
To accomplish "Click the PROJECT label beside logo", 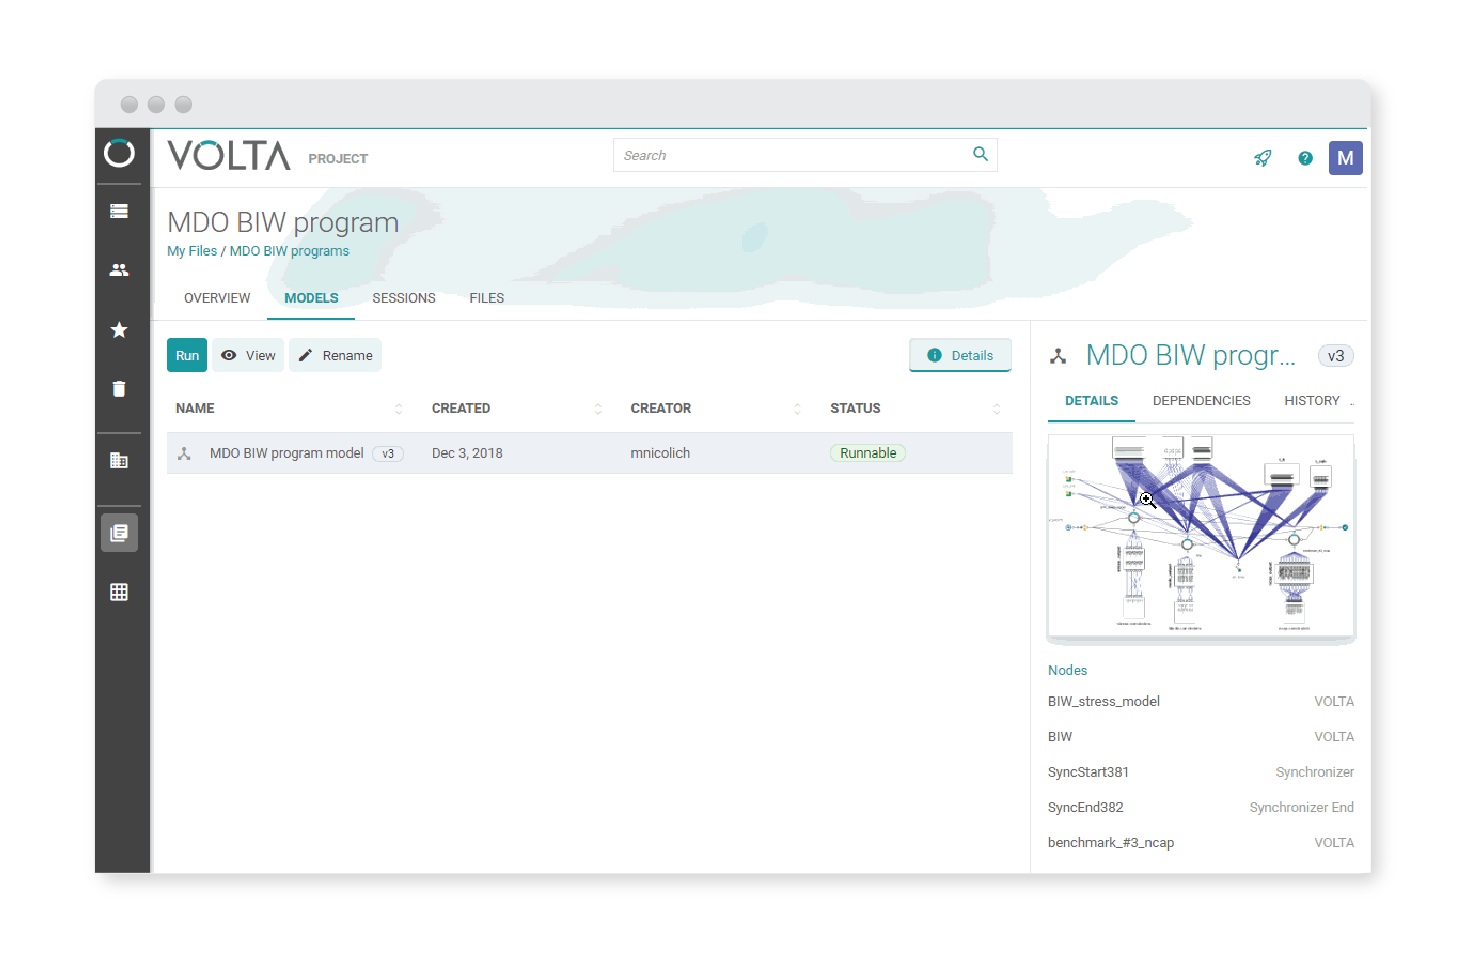I will (338, 158).
